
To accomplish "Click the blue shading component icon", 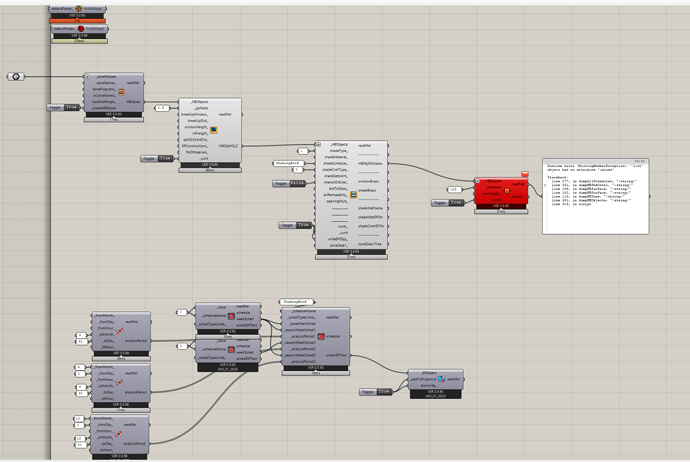I will coord(353,194).
